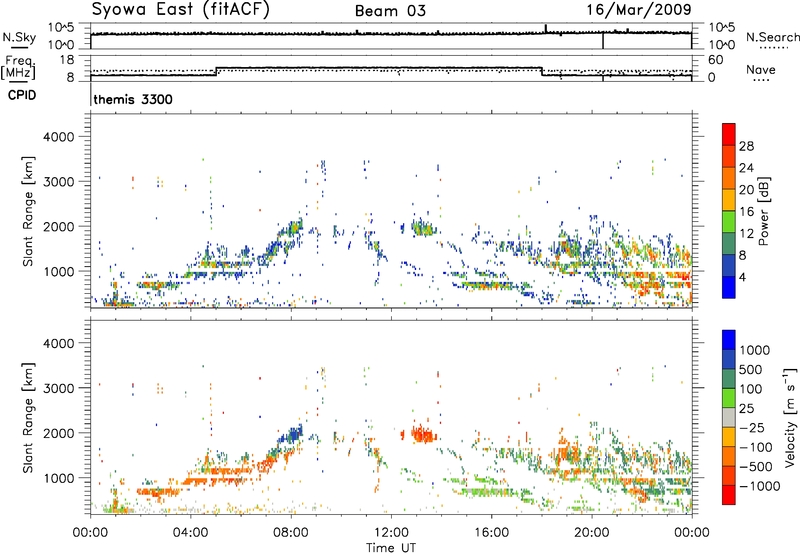800x554 pixels.
Task: Click the "18" frequency axis value
Action: tap(66, 60)
